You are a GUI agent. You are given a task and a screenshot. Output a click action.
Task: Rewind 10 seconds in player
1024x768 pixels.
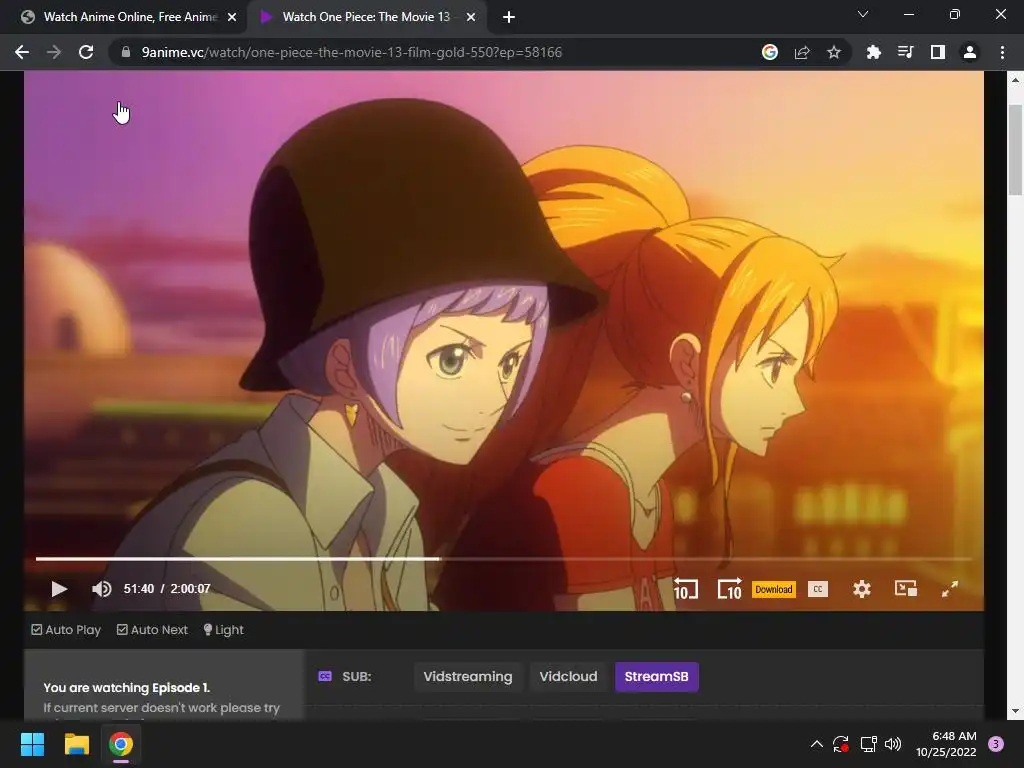(686, 589)
